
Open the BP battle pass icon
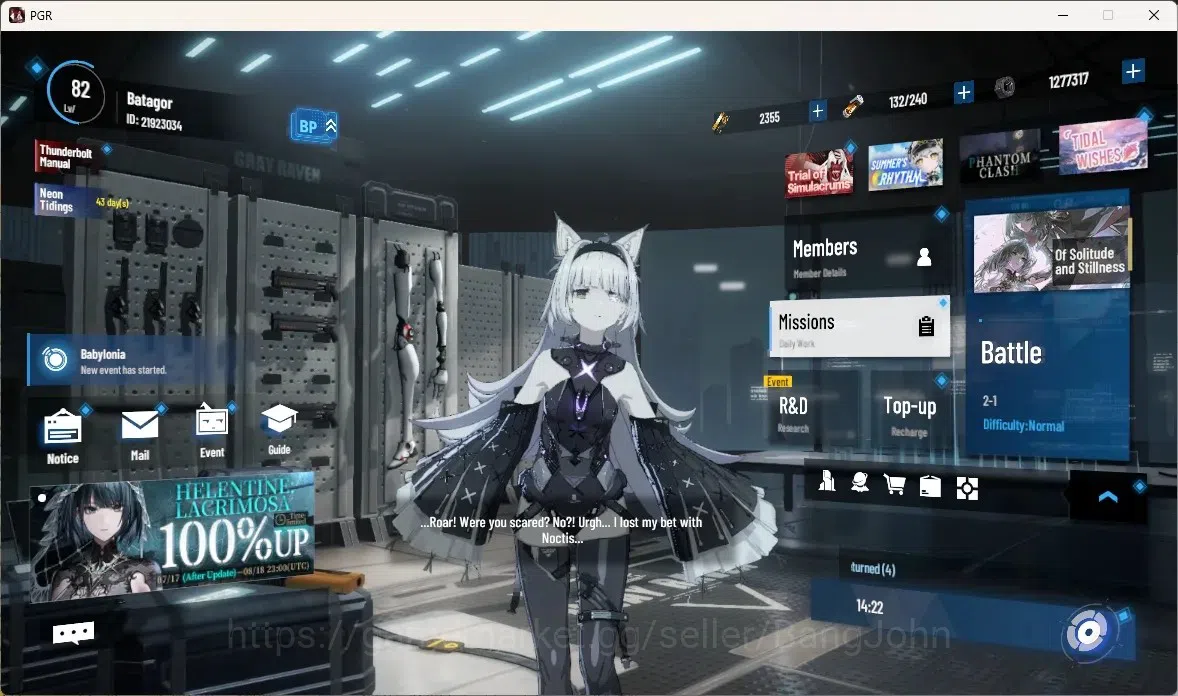(314, 126)
